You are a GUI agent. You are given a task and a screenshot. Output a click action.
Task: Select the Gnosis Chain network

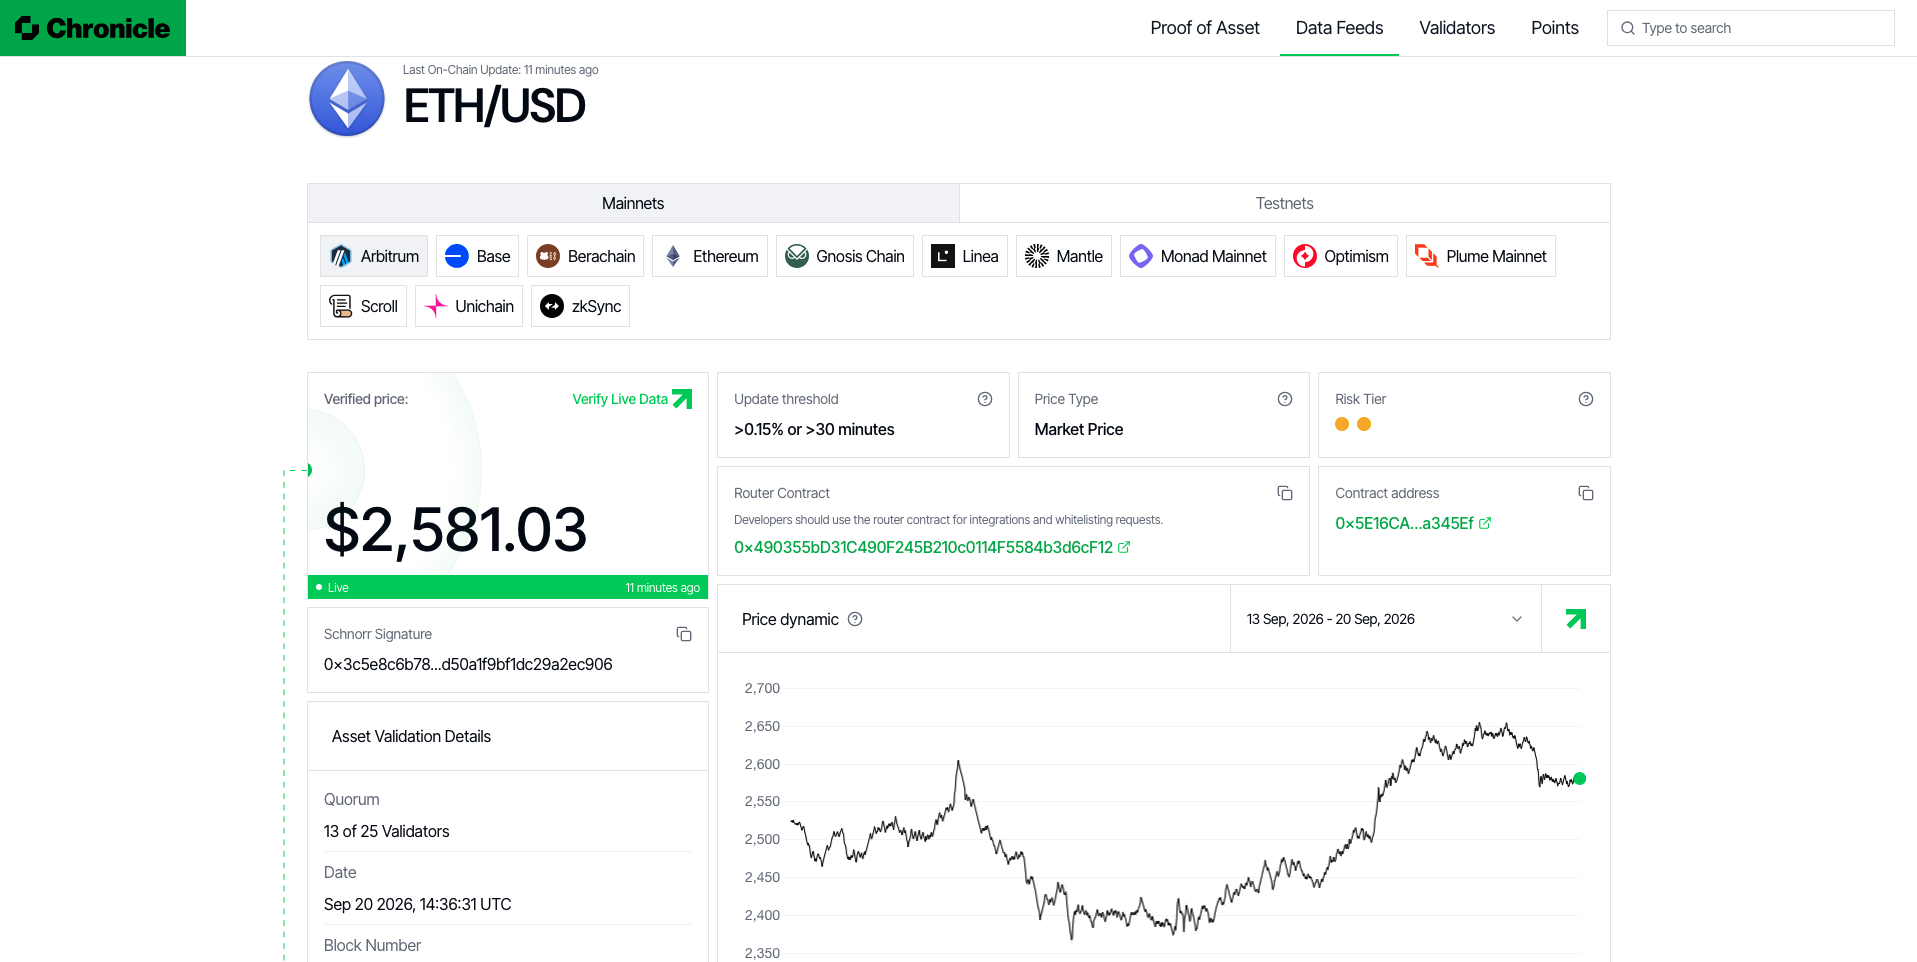click(x=845, y=256)
